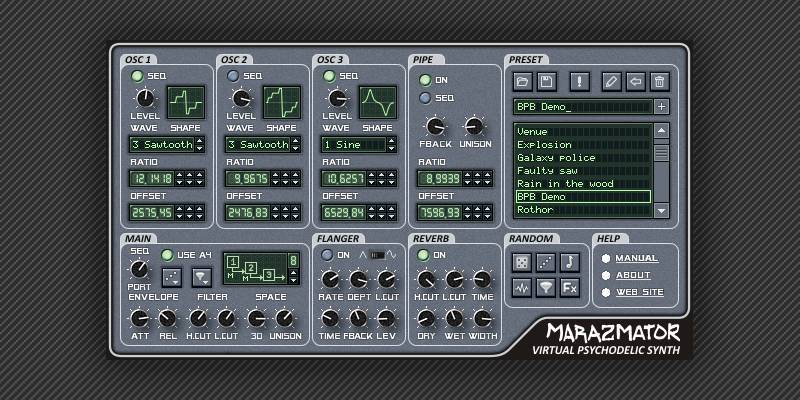Select the Explosion preset
The width and height of the screenshot is (800, 400).
(x=582, y=145)
